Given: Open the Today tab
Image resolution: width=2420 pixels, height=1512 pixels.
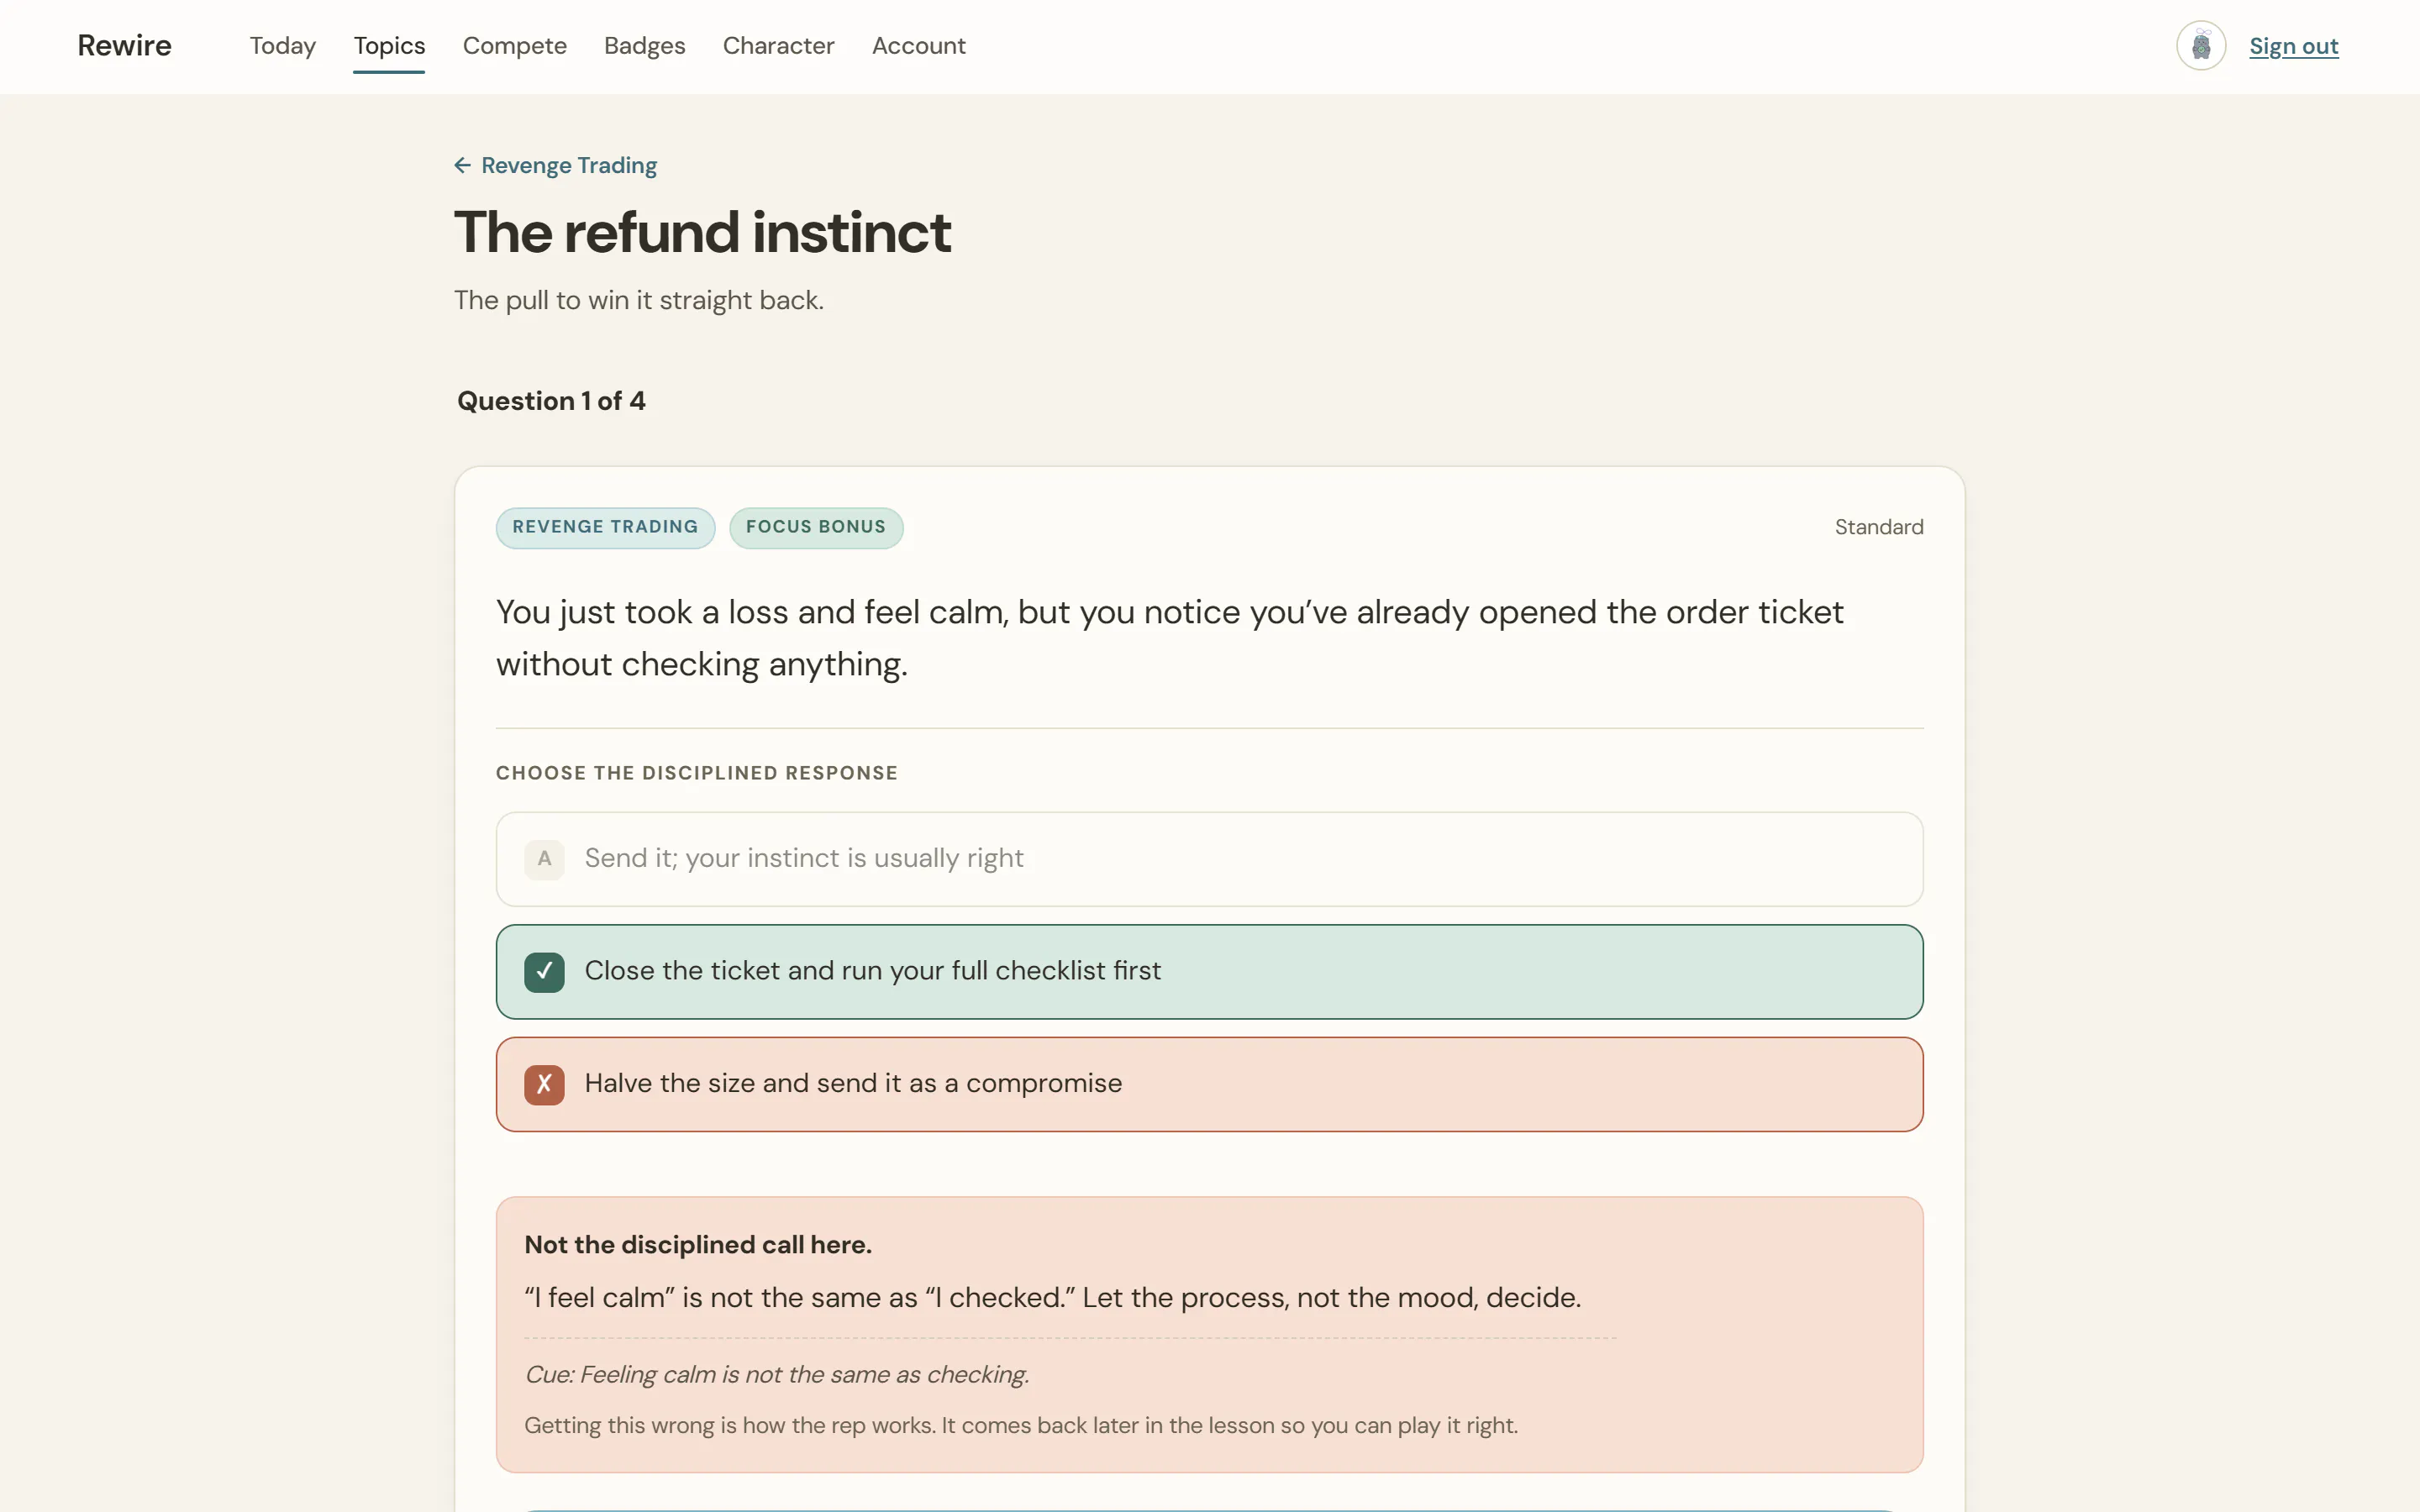Looking at the screenshot, I should pyautogui.click(x=283, y=46).
